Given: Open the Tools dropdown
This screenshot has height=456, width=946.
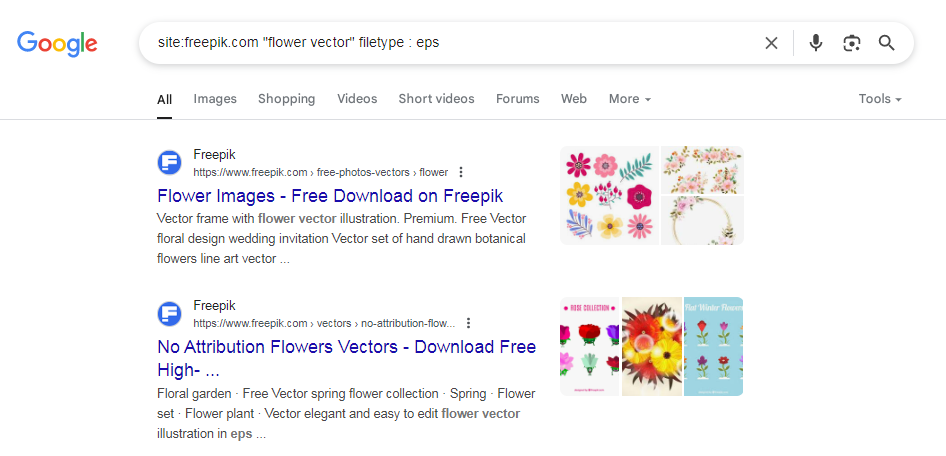Looking at the screenshot, I should [880, 99].
